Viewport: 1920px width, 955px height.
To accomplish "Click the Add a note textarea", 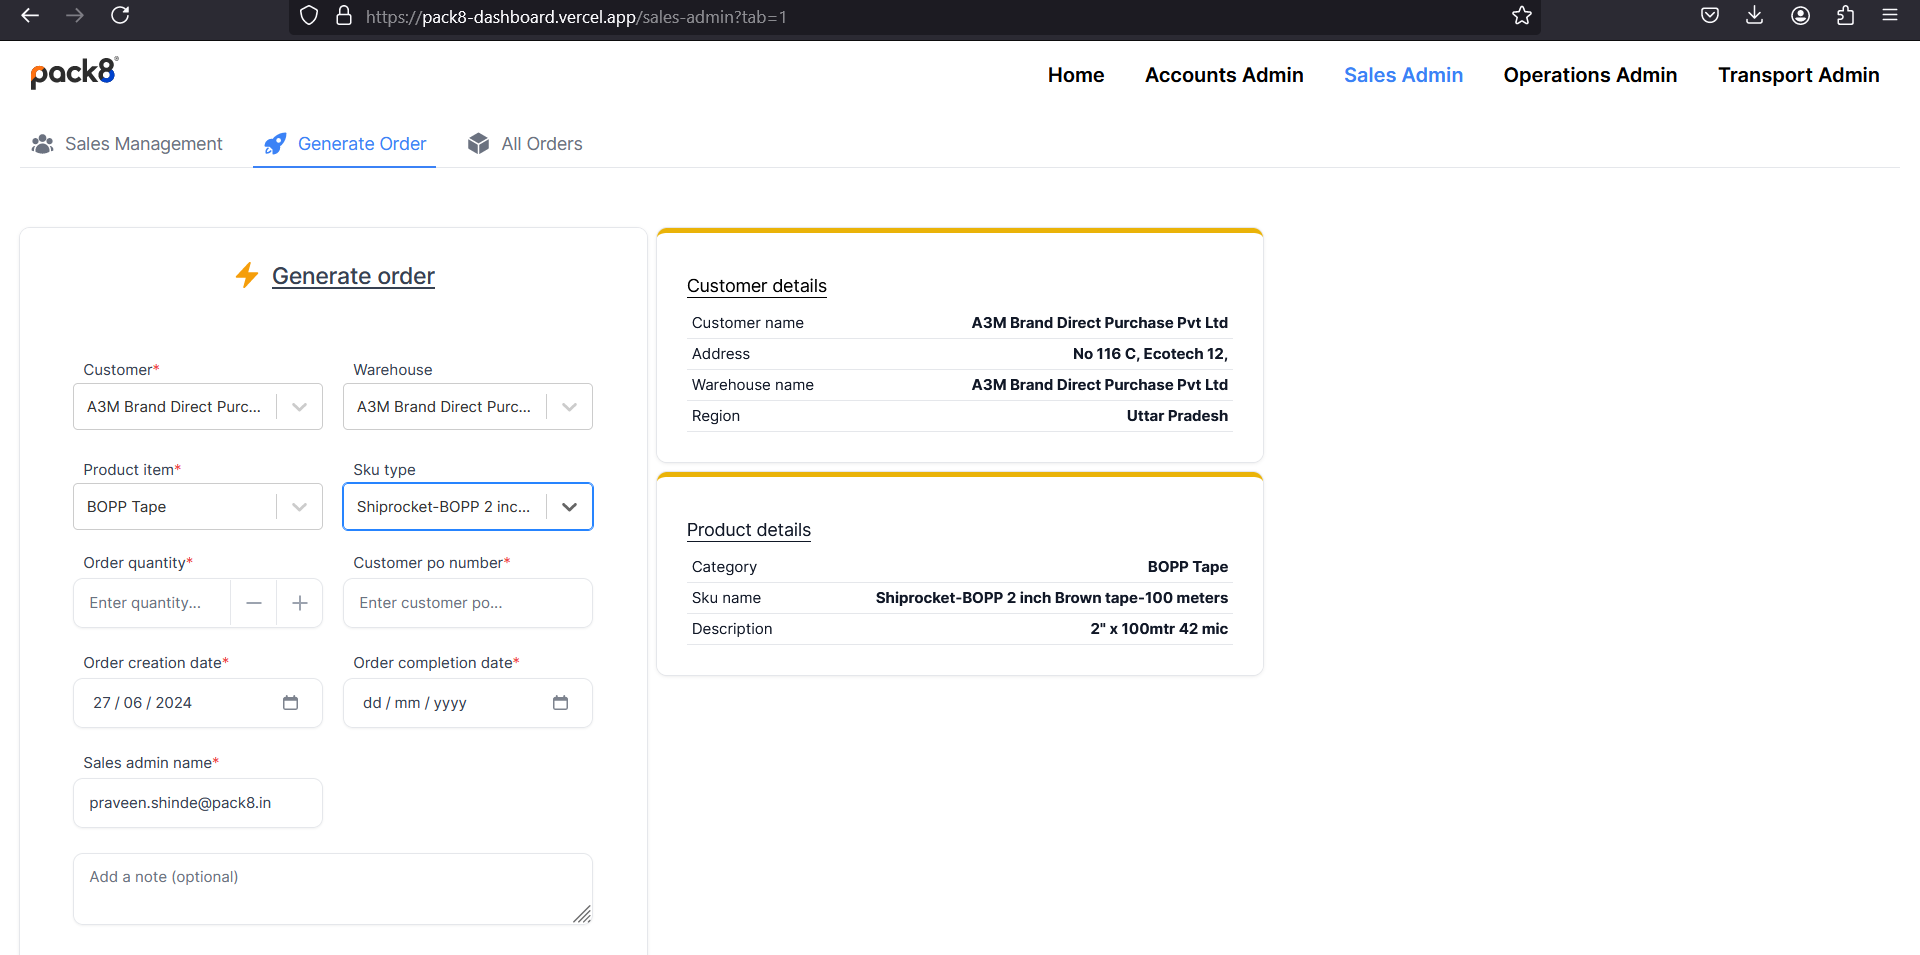I will click(333, 889).
